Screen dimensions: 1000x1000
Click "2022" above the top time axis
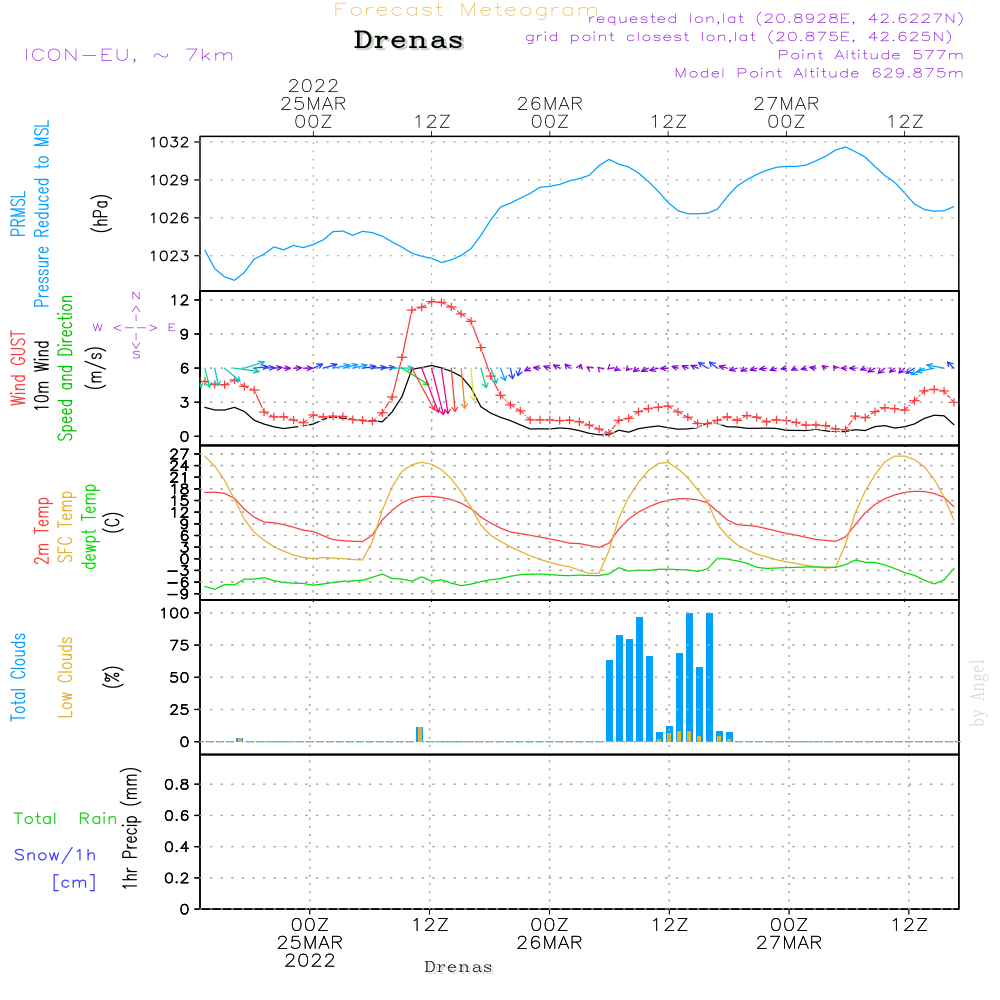click(313, 86)
